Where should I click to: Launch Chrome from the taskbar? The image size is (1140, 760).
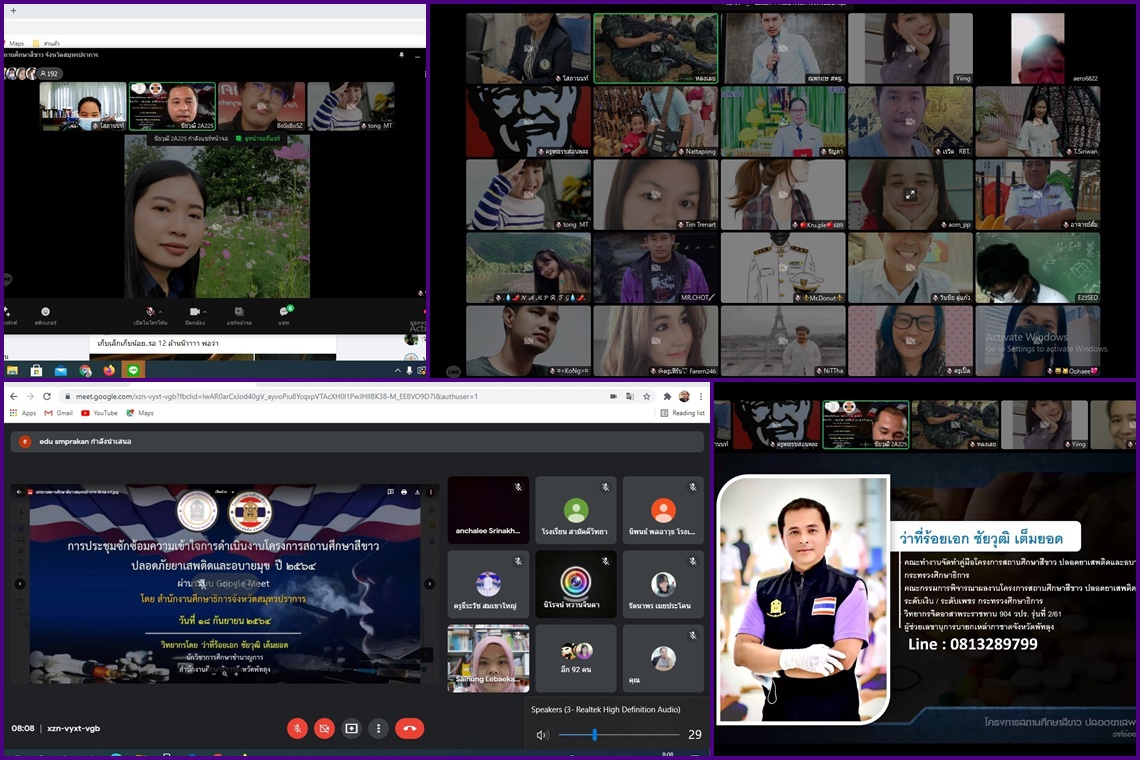coord(85,370)
